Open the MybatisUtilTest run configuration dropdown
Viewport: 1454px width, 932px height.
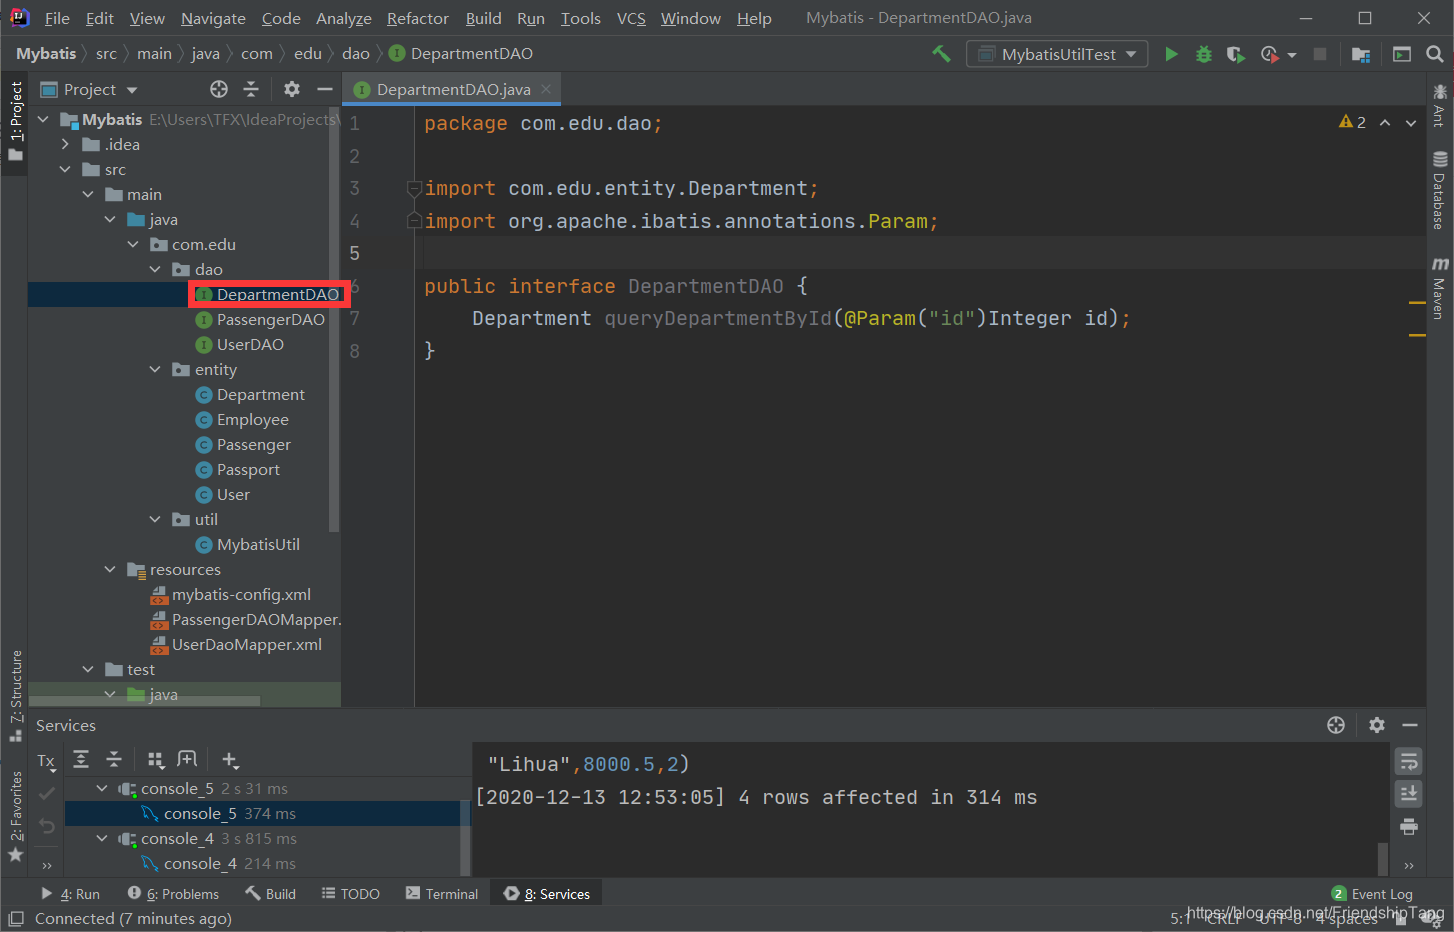pos(1057,54)
